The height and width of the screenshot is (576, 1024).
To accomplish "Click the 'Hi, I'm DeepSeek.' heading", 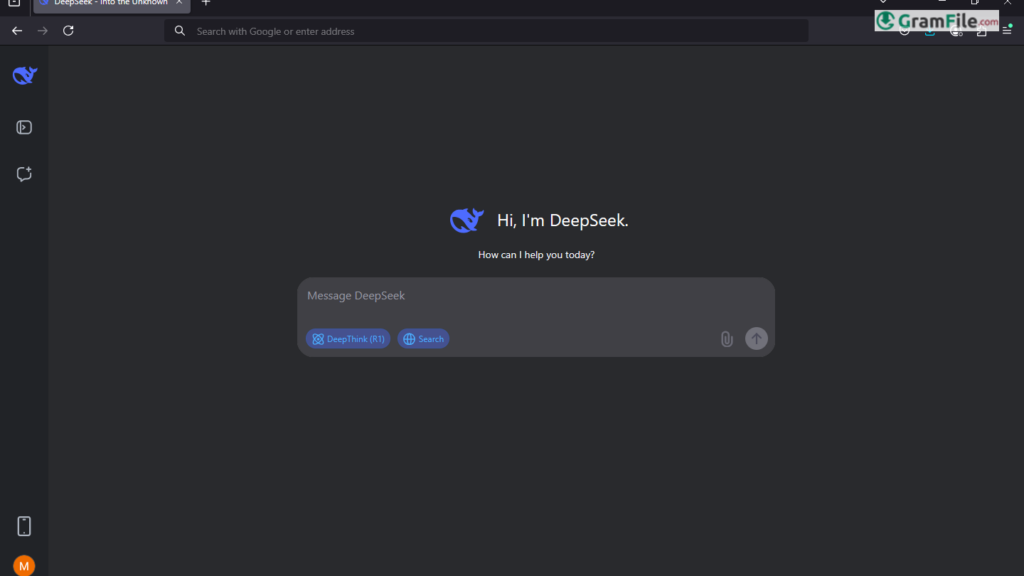I will click(562, 221).
